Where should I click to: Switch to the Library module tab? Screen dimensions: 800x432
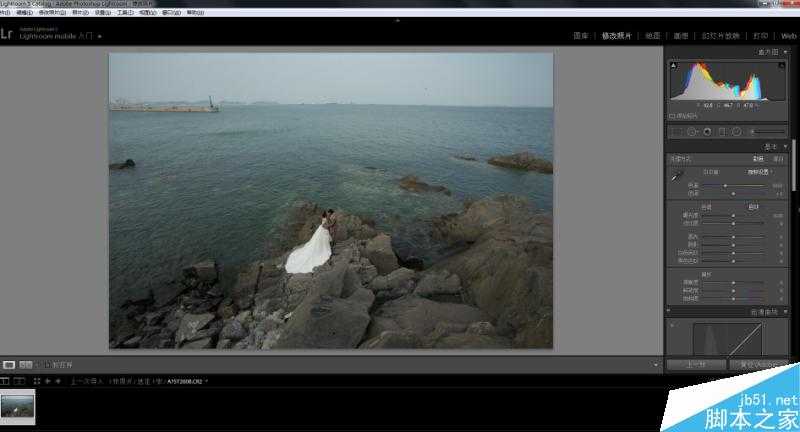pyautogui.click(x=581, y=35)
